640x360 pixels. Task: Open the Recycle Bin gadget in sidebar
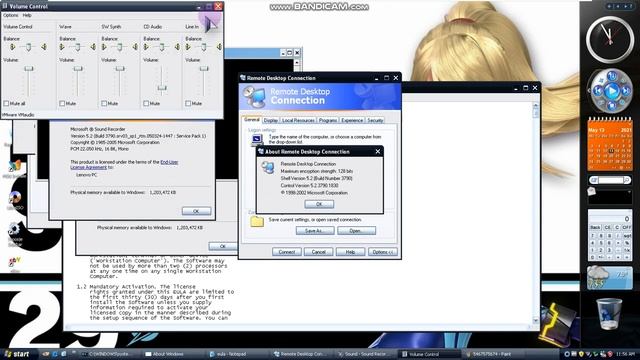coord(609,314)
